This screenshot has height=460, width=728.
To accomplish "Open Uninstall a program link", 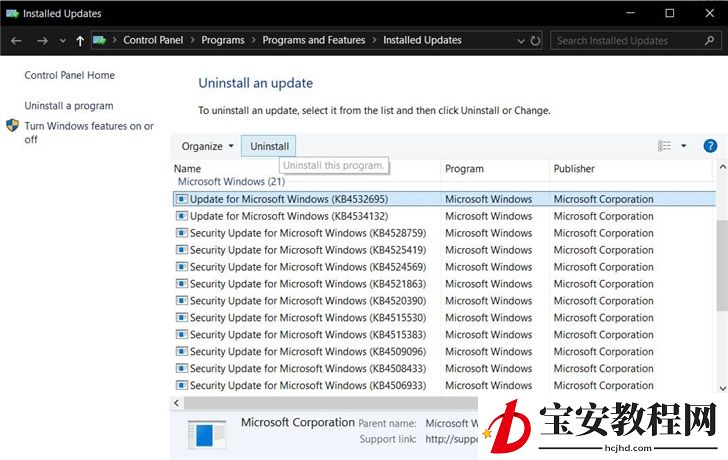I will [x=69, y=106].
